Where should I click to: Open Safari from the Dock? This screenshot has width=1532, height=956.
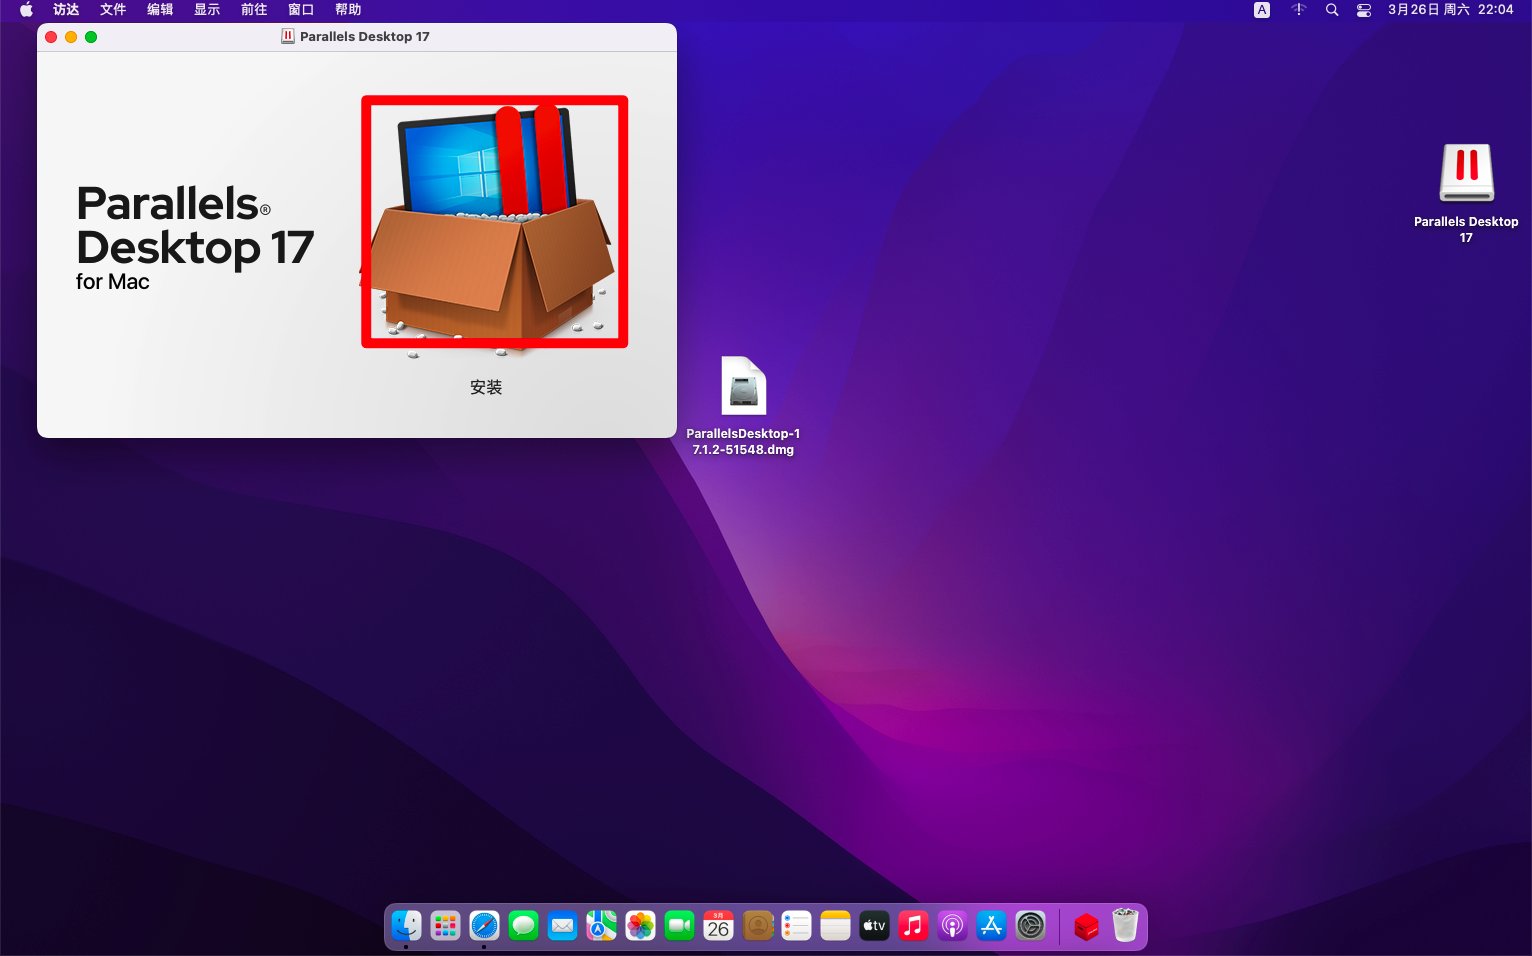[484, 926]
